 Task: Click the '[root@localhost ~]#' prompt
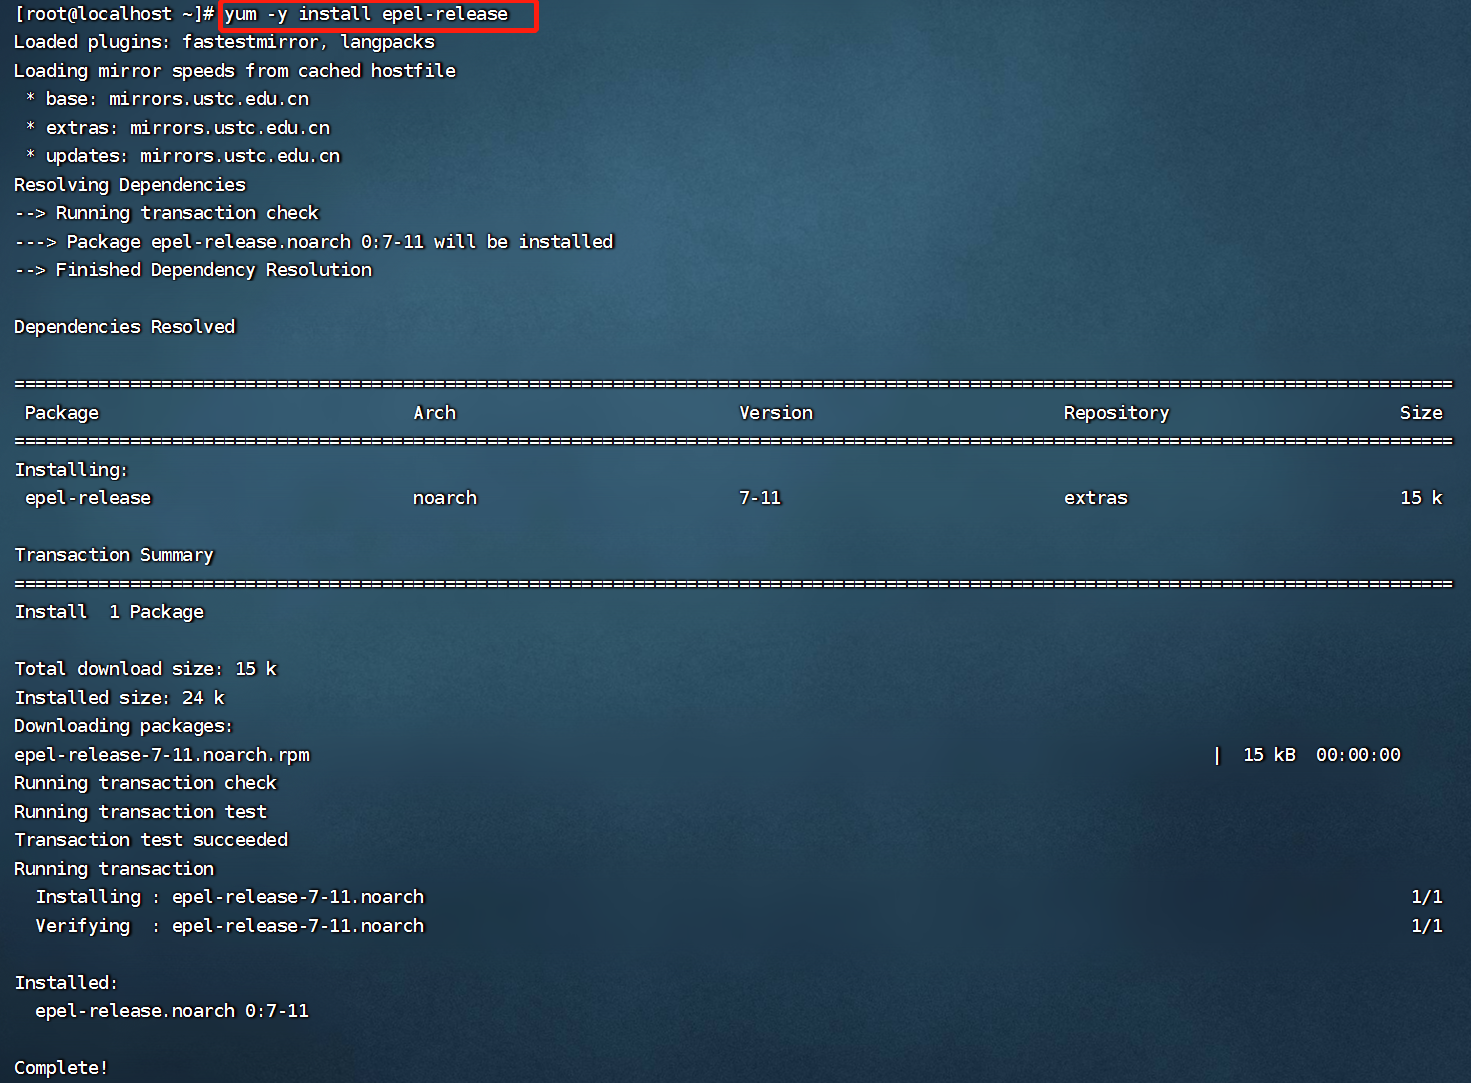(114, 14)
